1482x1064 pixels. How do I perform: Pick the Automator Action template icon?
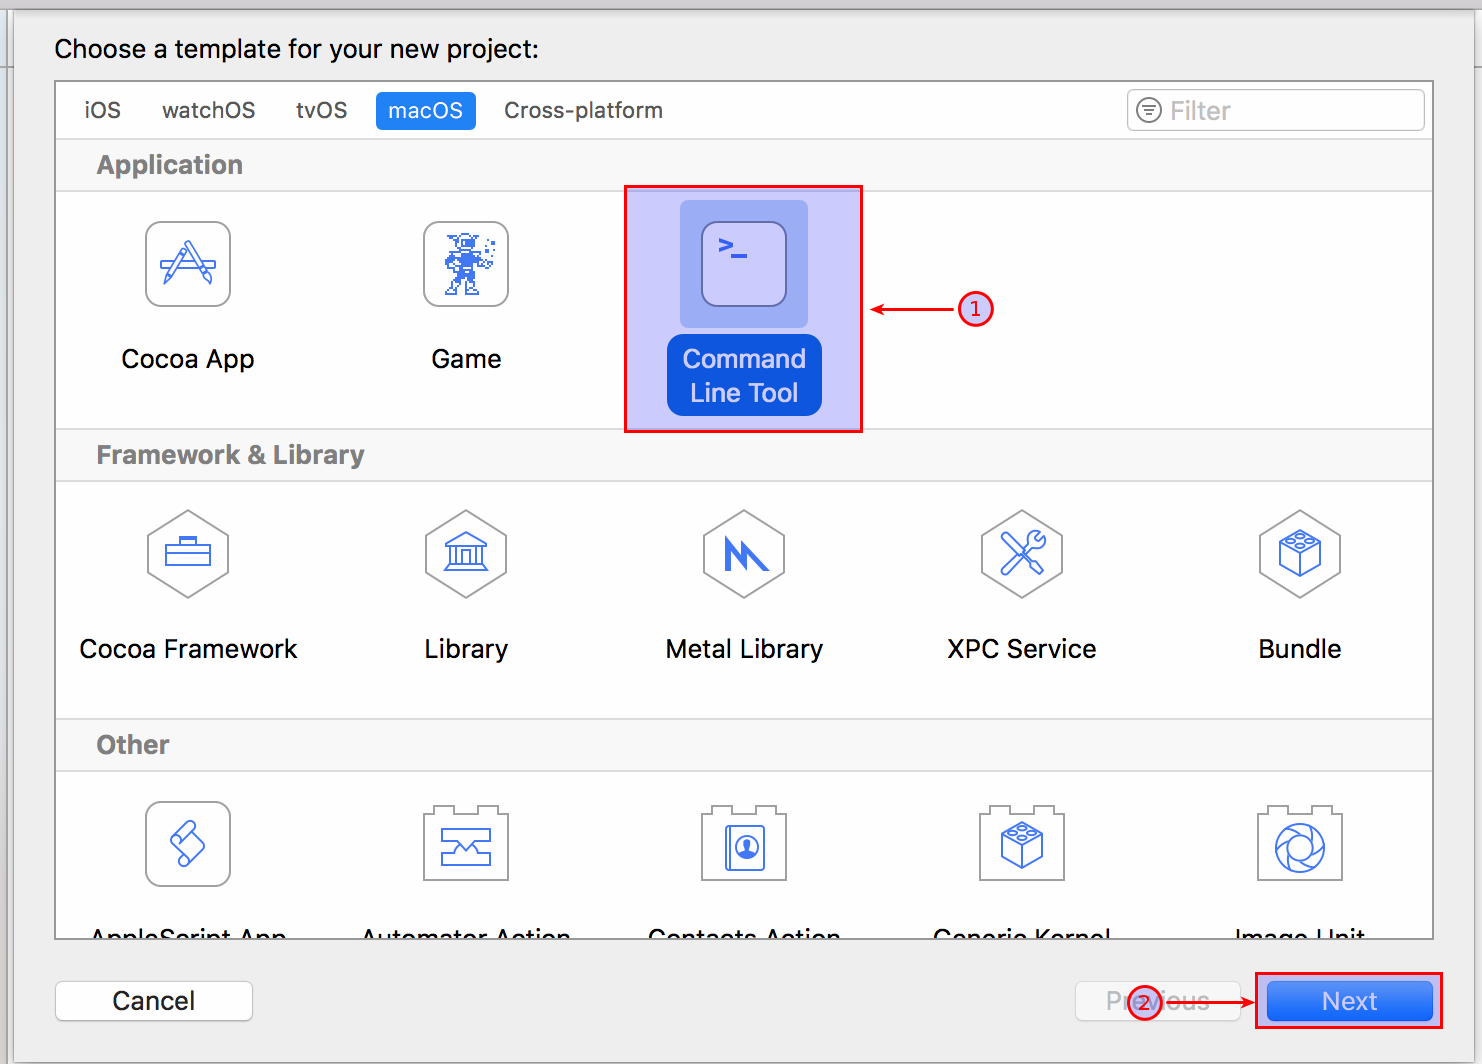pos(466,844)
